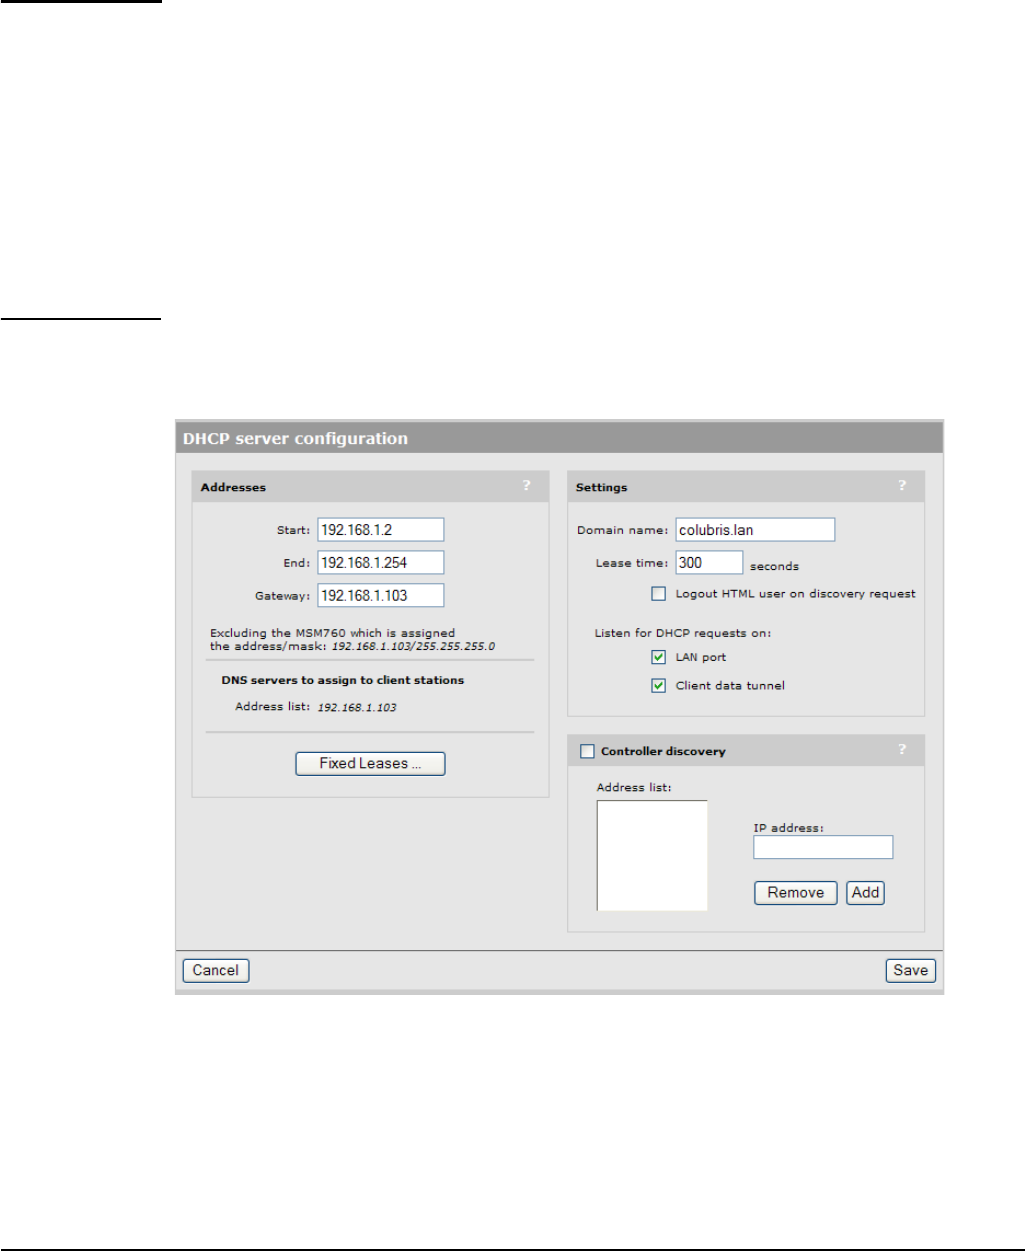Click the address/mask text 192.168.1.103/255.255.255.0
Viewport: 1025px width, 1251px height.
413,647
